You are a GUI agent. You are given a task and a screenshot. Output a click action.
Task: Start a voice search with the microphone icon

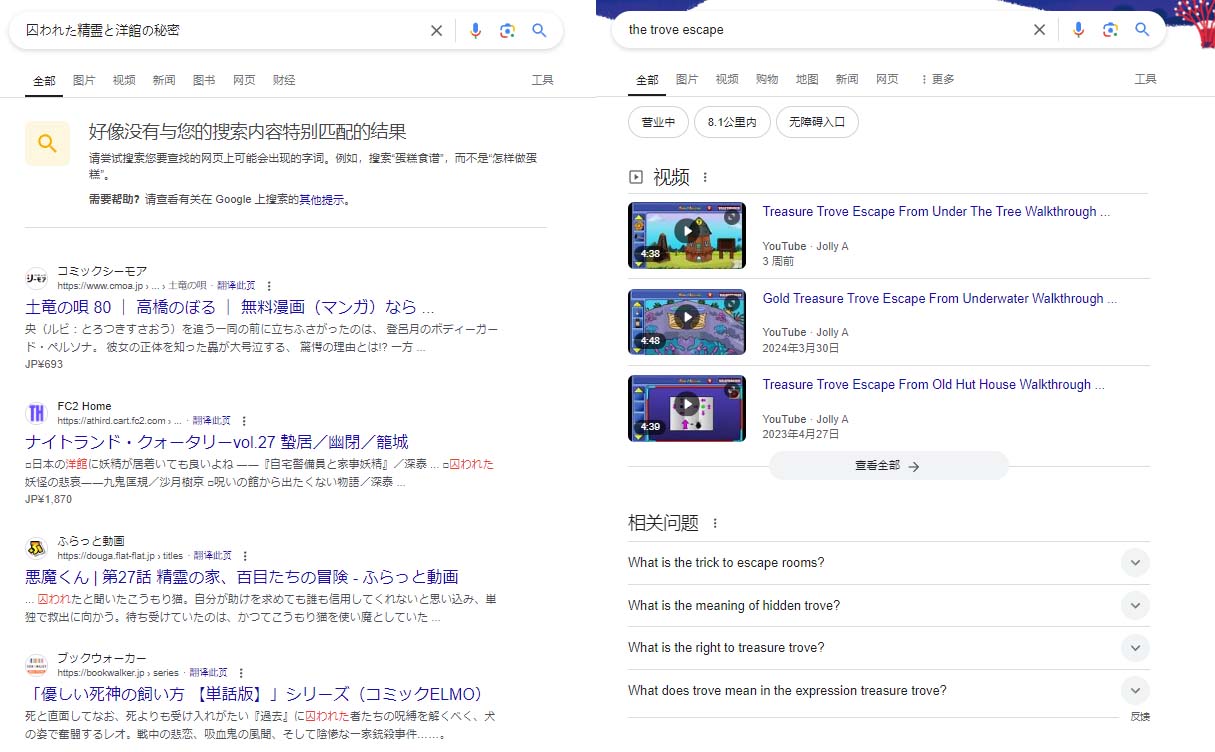pyautogui.click(x=476, y=30)
